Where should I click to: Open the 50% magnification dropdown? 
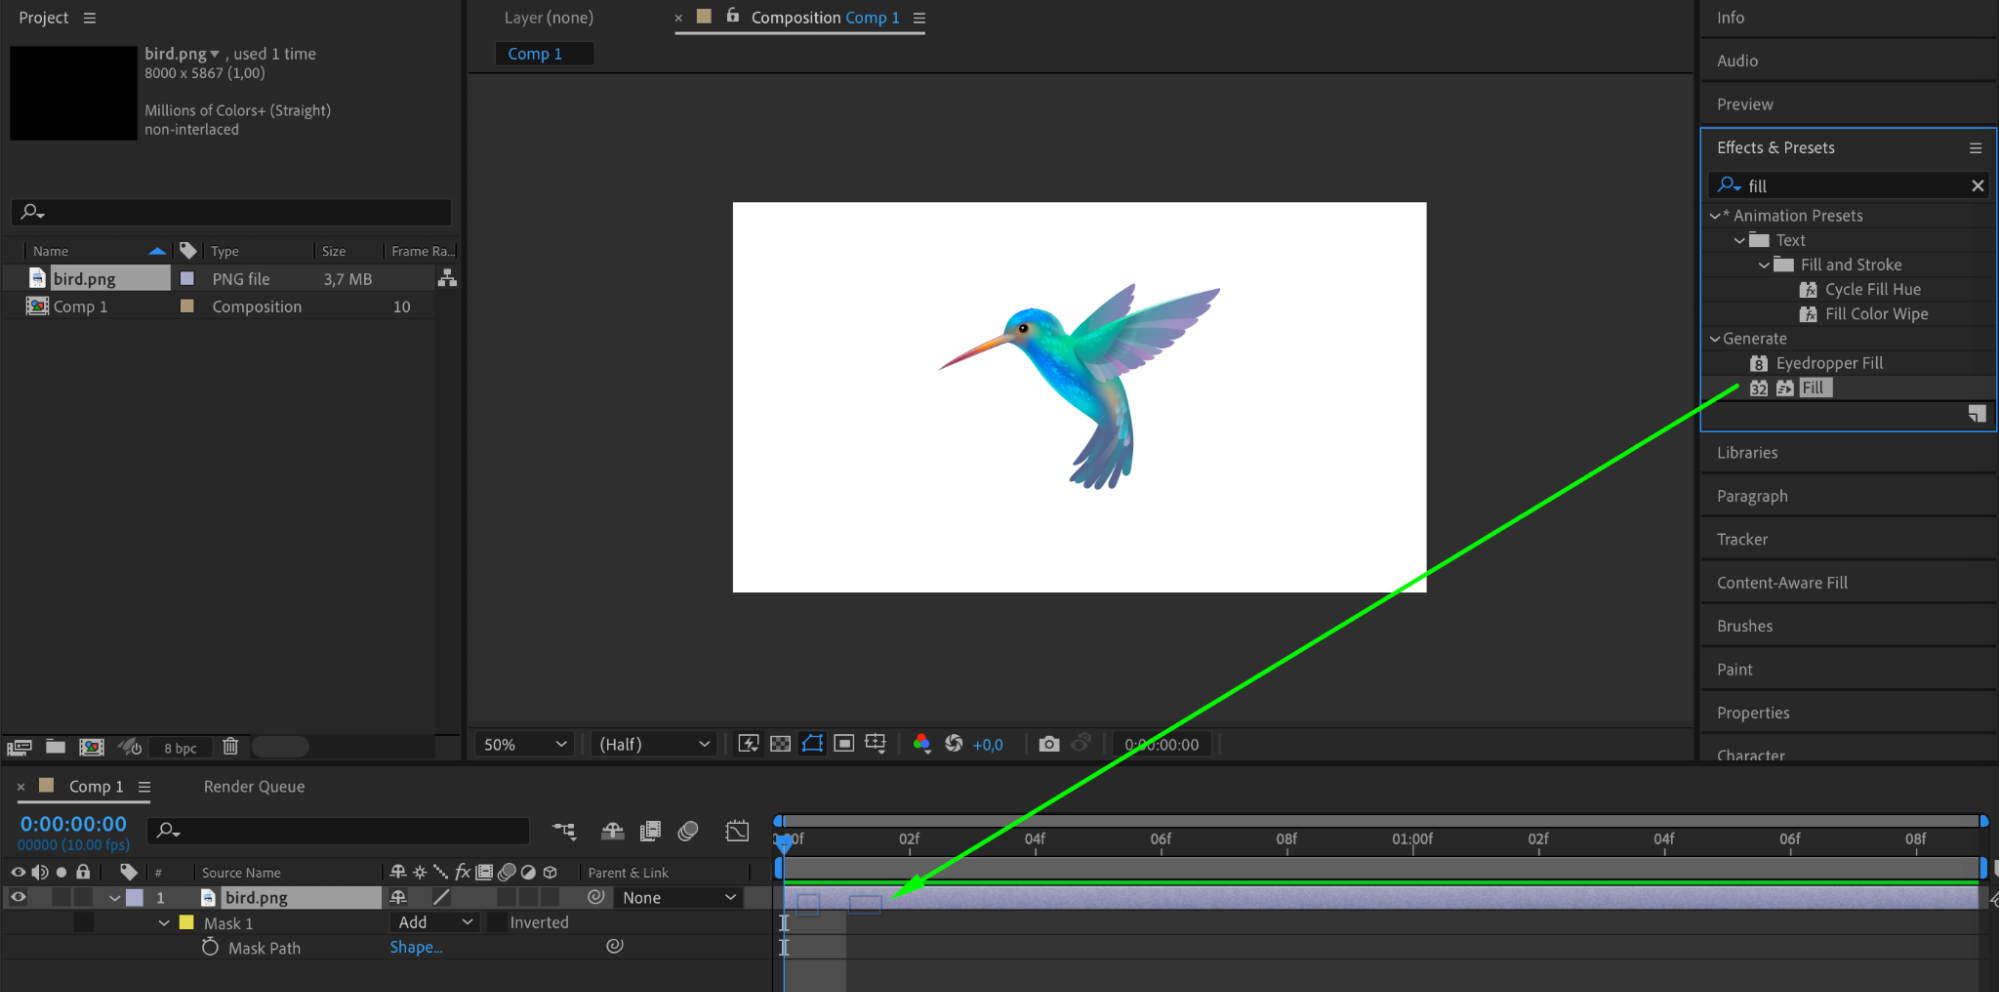(x=524, y=744)
